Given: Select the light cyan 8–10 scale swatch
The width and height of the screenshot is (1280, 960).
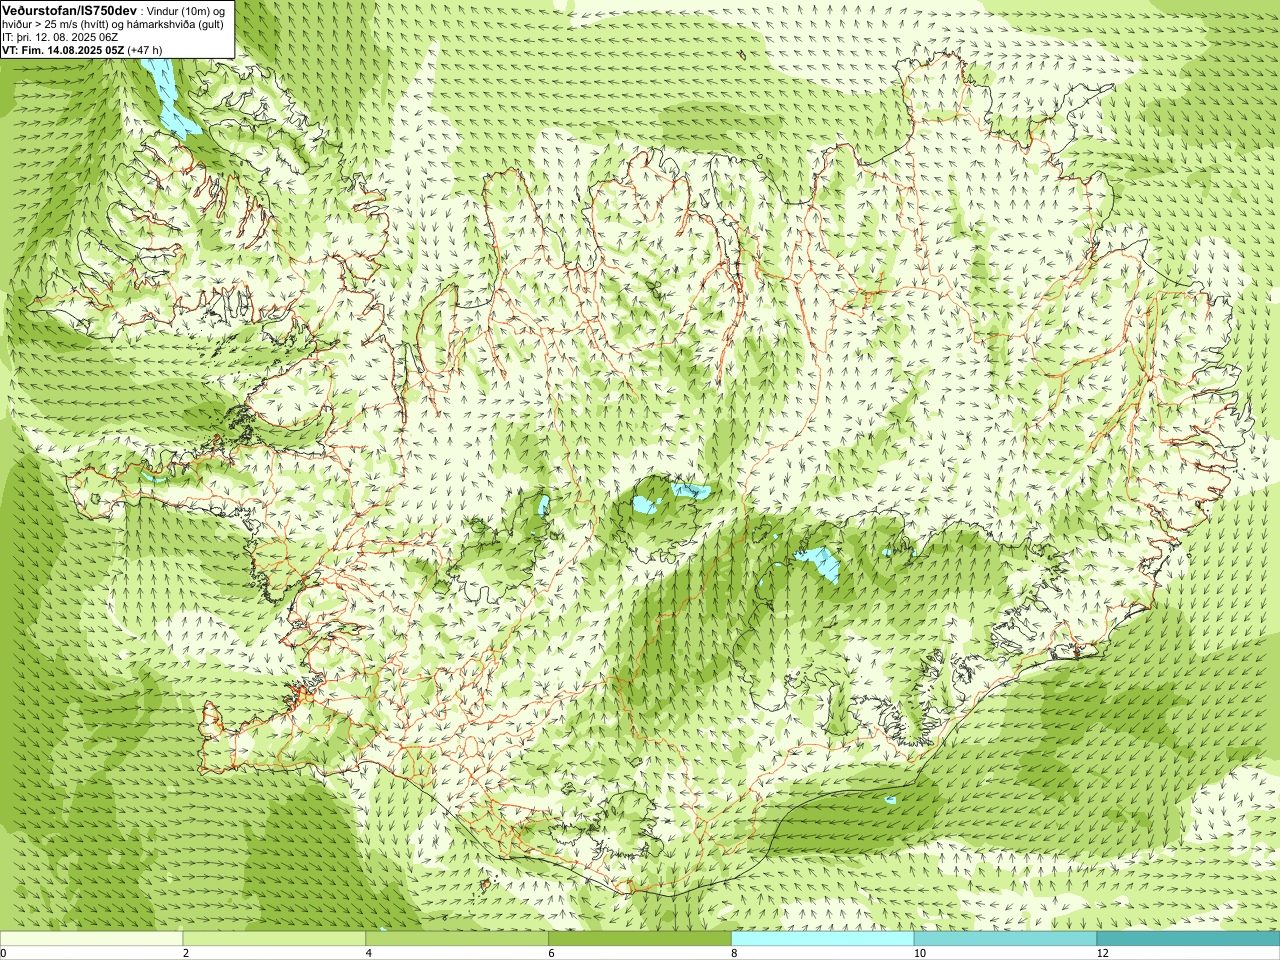Looking at the screenshot, I should 823,939.
